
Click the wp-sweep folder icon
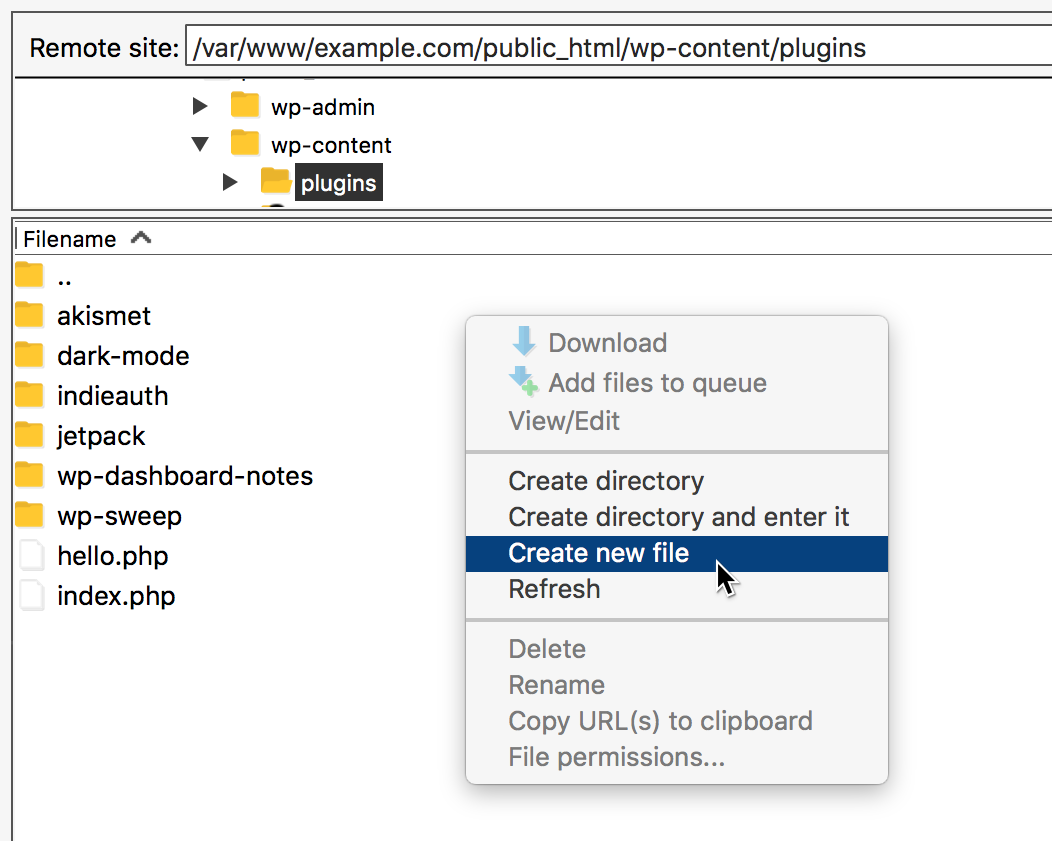tap(29, 515)
